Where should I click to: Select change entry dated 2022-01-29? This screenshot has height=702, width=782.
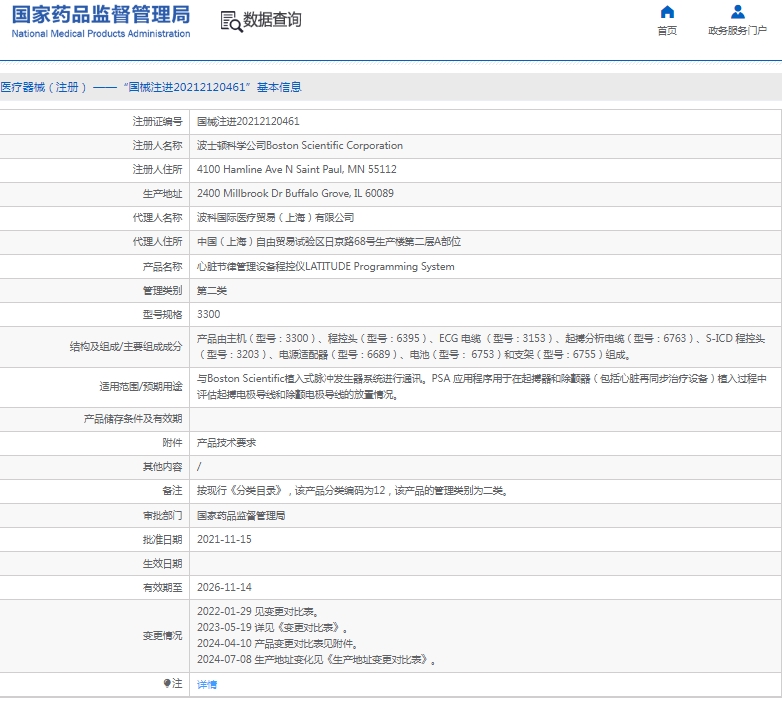pyautogui.click(x=258, y=612)
